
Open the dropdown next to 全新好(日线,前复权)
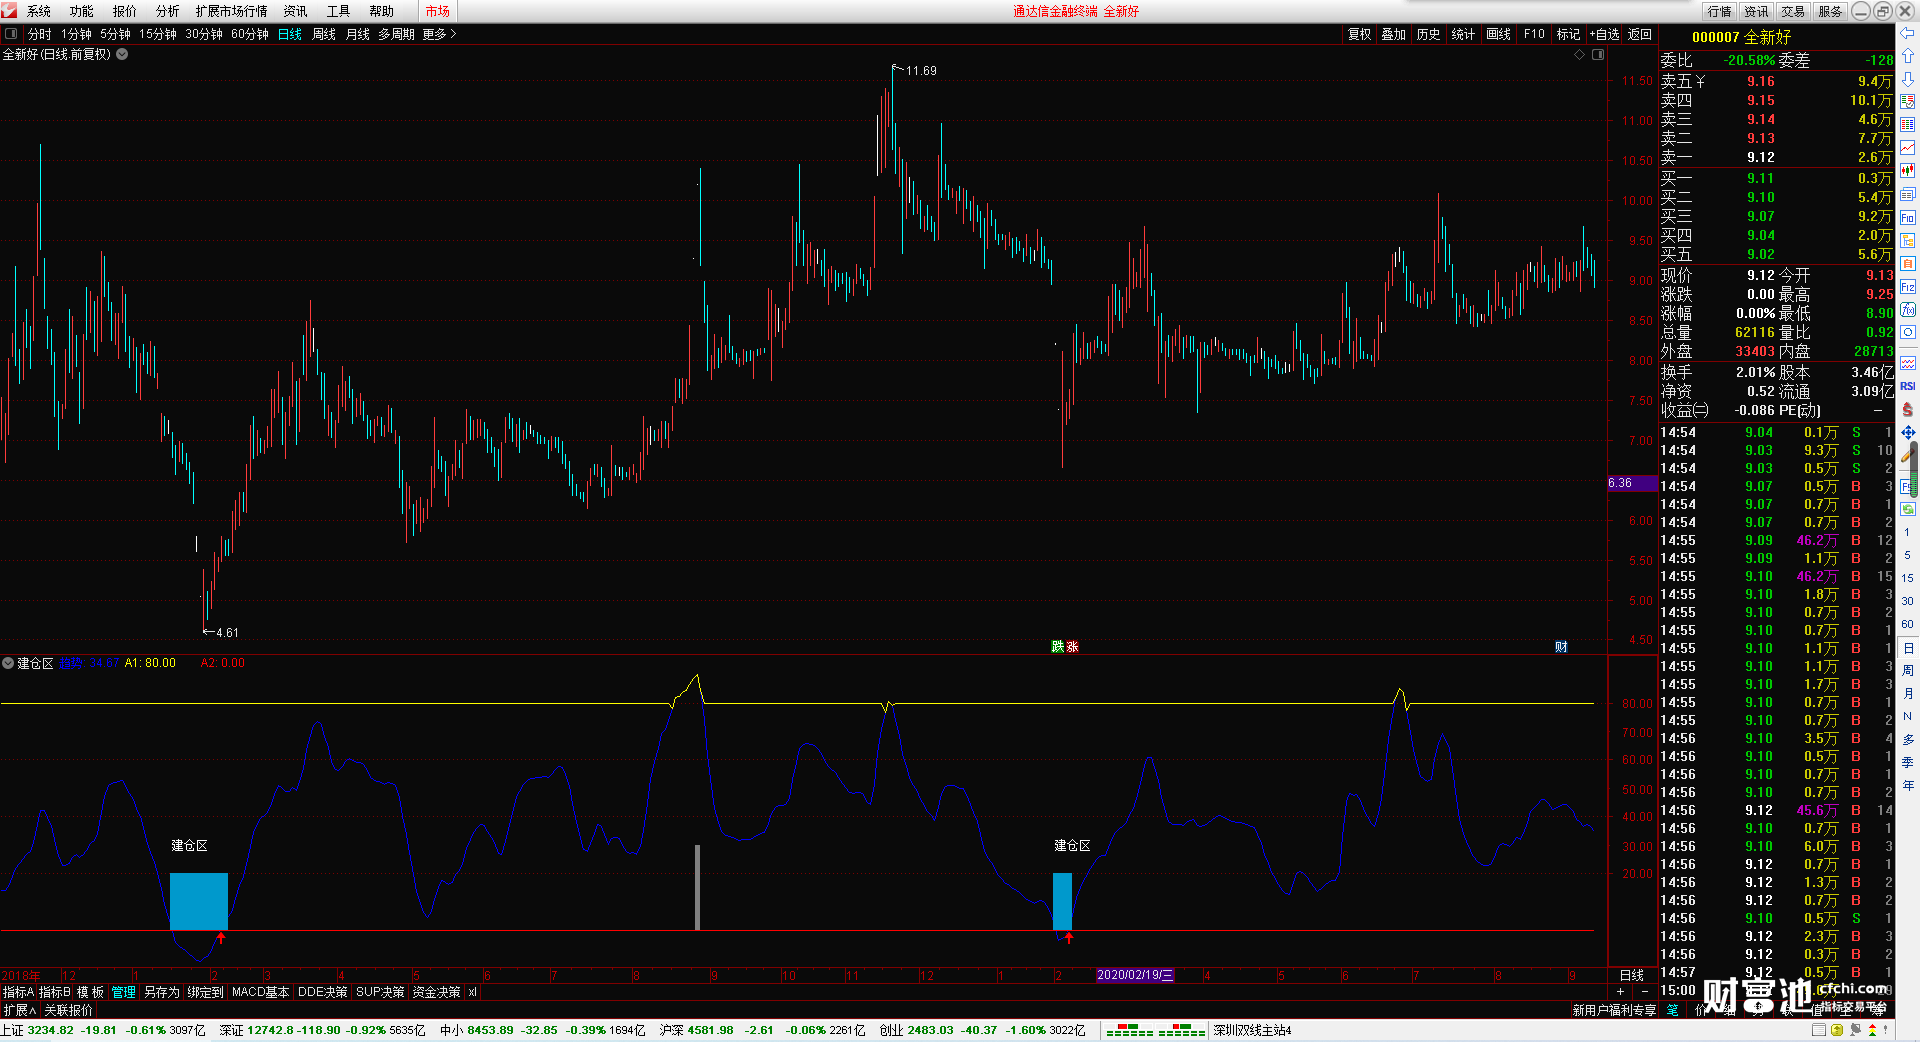(122, 54)
